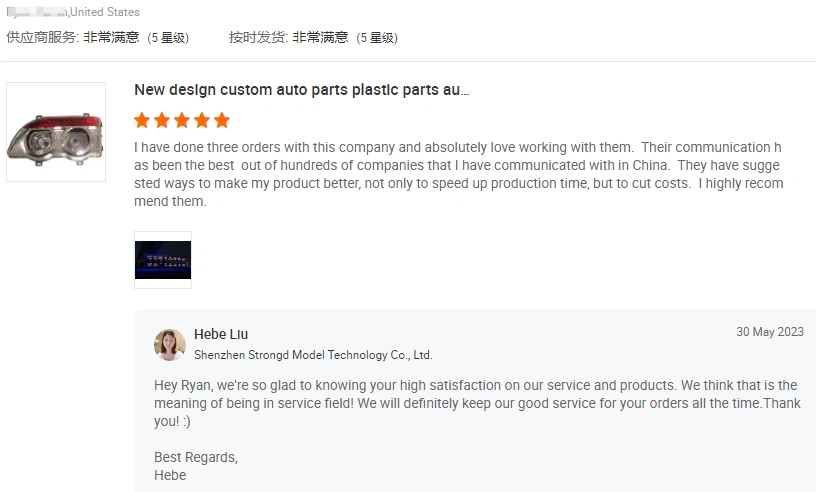The width and height of the screenshot is (816, 492).
Task: Click the 30 May 2023 reply date
Action: click(x=769, y=332)
